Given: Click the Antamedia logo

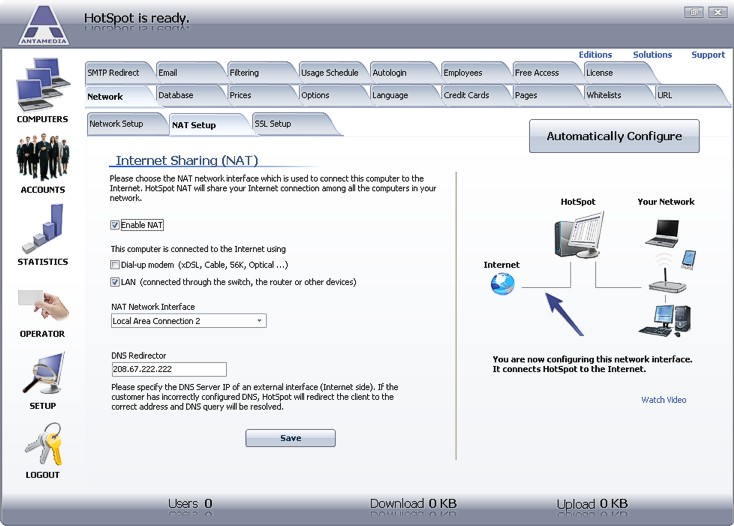Looking at the screenshot, I should (44, 25).
